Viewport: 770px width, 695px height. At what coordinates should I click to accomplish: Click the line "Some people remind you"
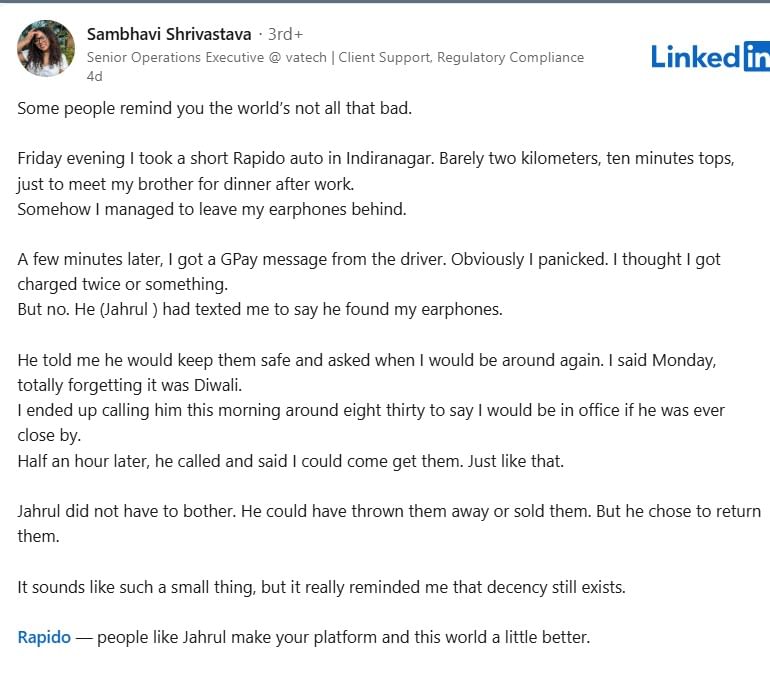(x=214, y=108)
